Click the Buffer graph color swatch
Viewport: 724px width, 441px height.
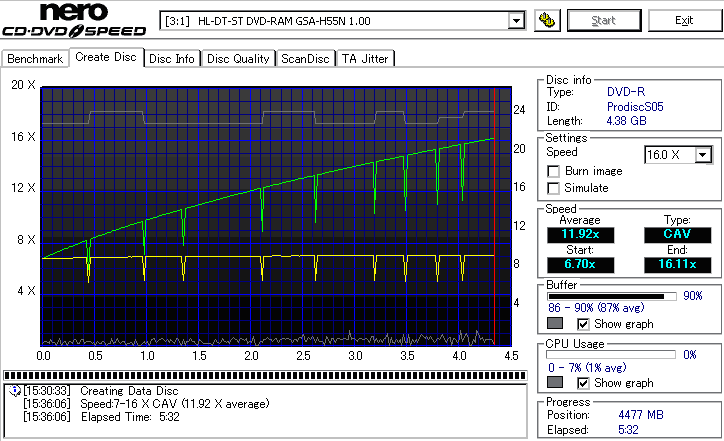tap(555, 324)
